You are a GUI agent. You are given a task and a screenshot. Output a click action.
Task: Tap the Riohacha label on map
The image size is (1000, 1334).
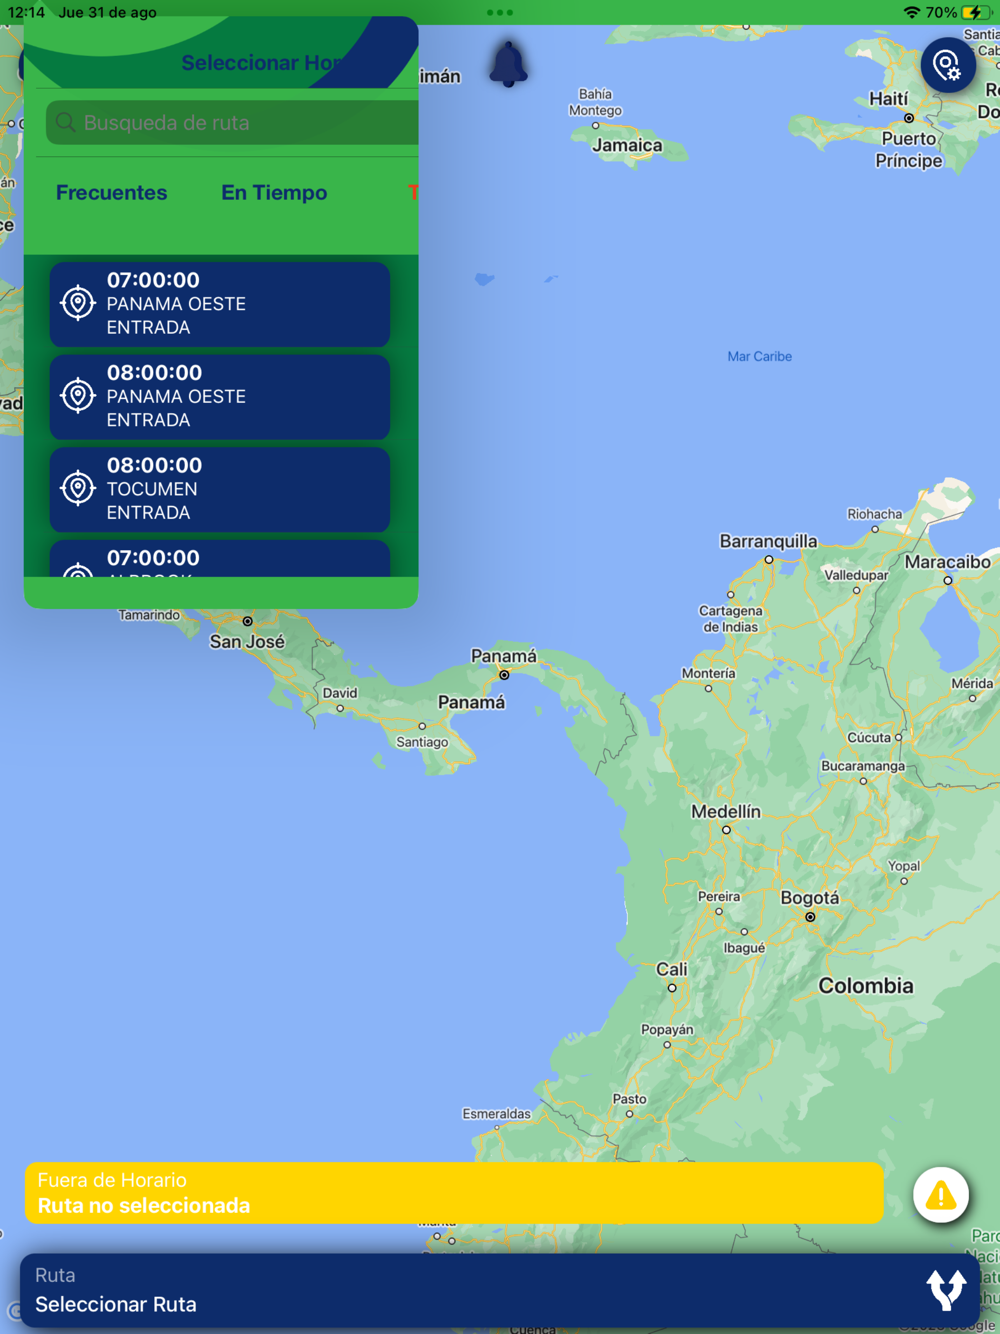pos(875,514)
